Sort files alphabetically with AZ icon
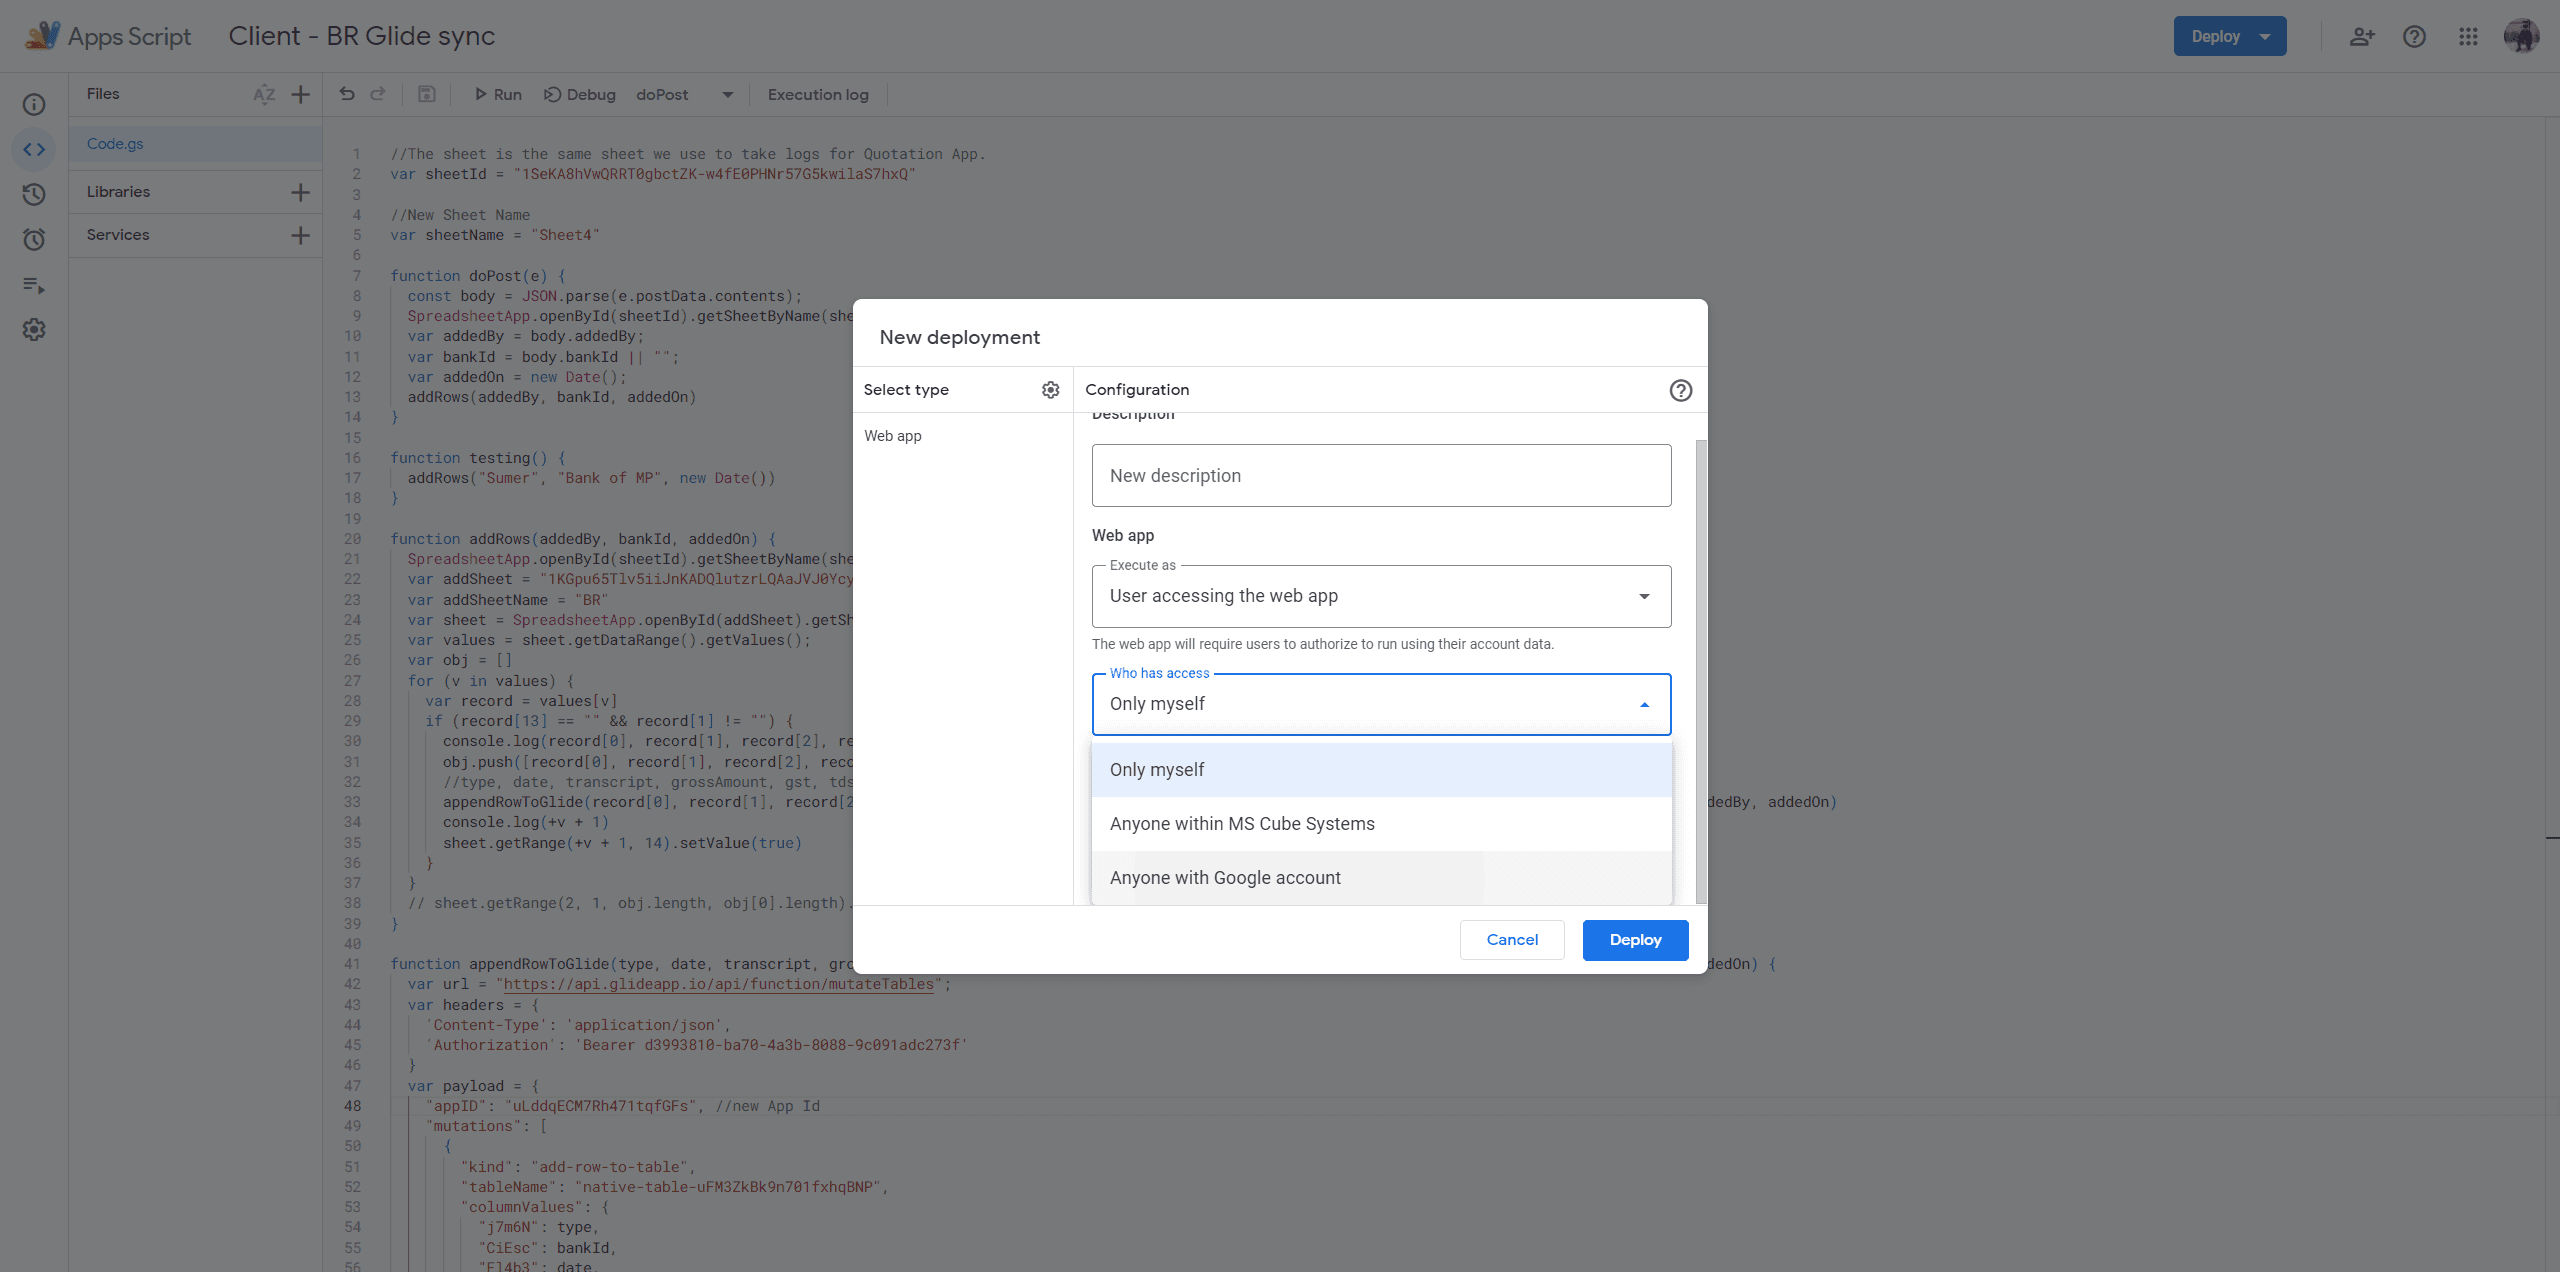This screenshot has width=2560, height=1272. click(x=264, y=94)
